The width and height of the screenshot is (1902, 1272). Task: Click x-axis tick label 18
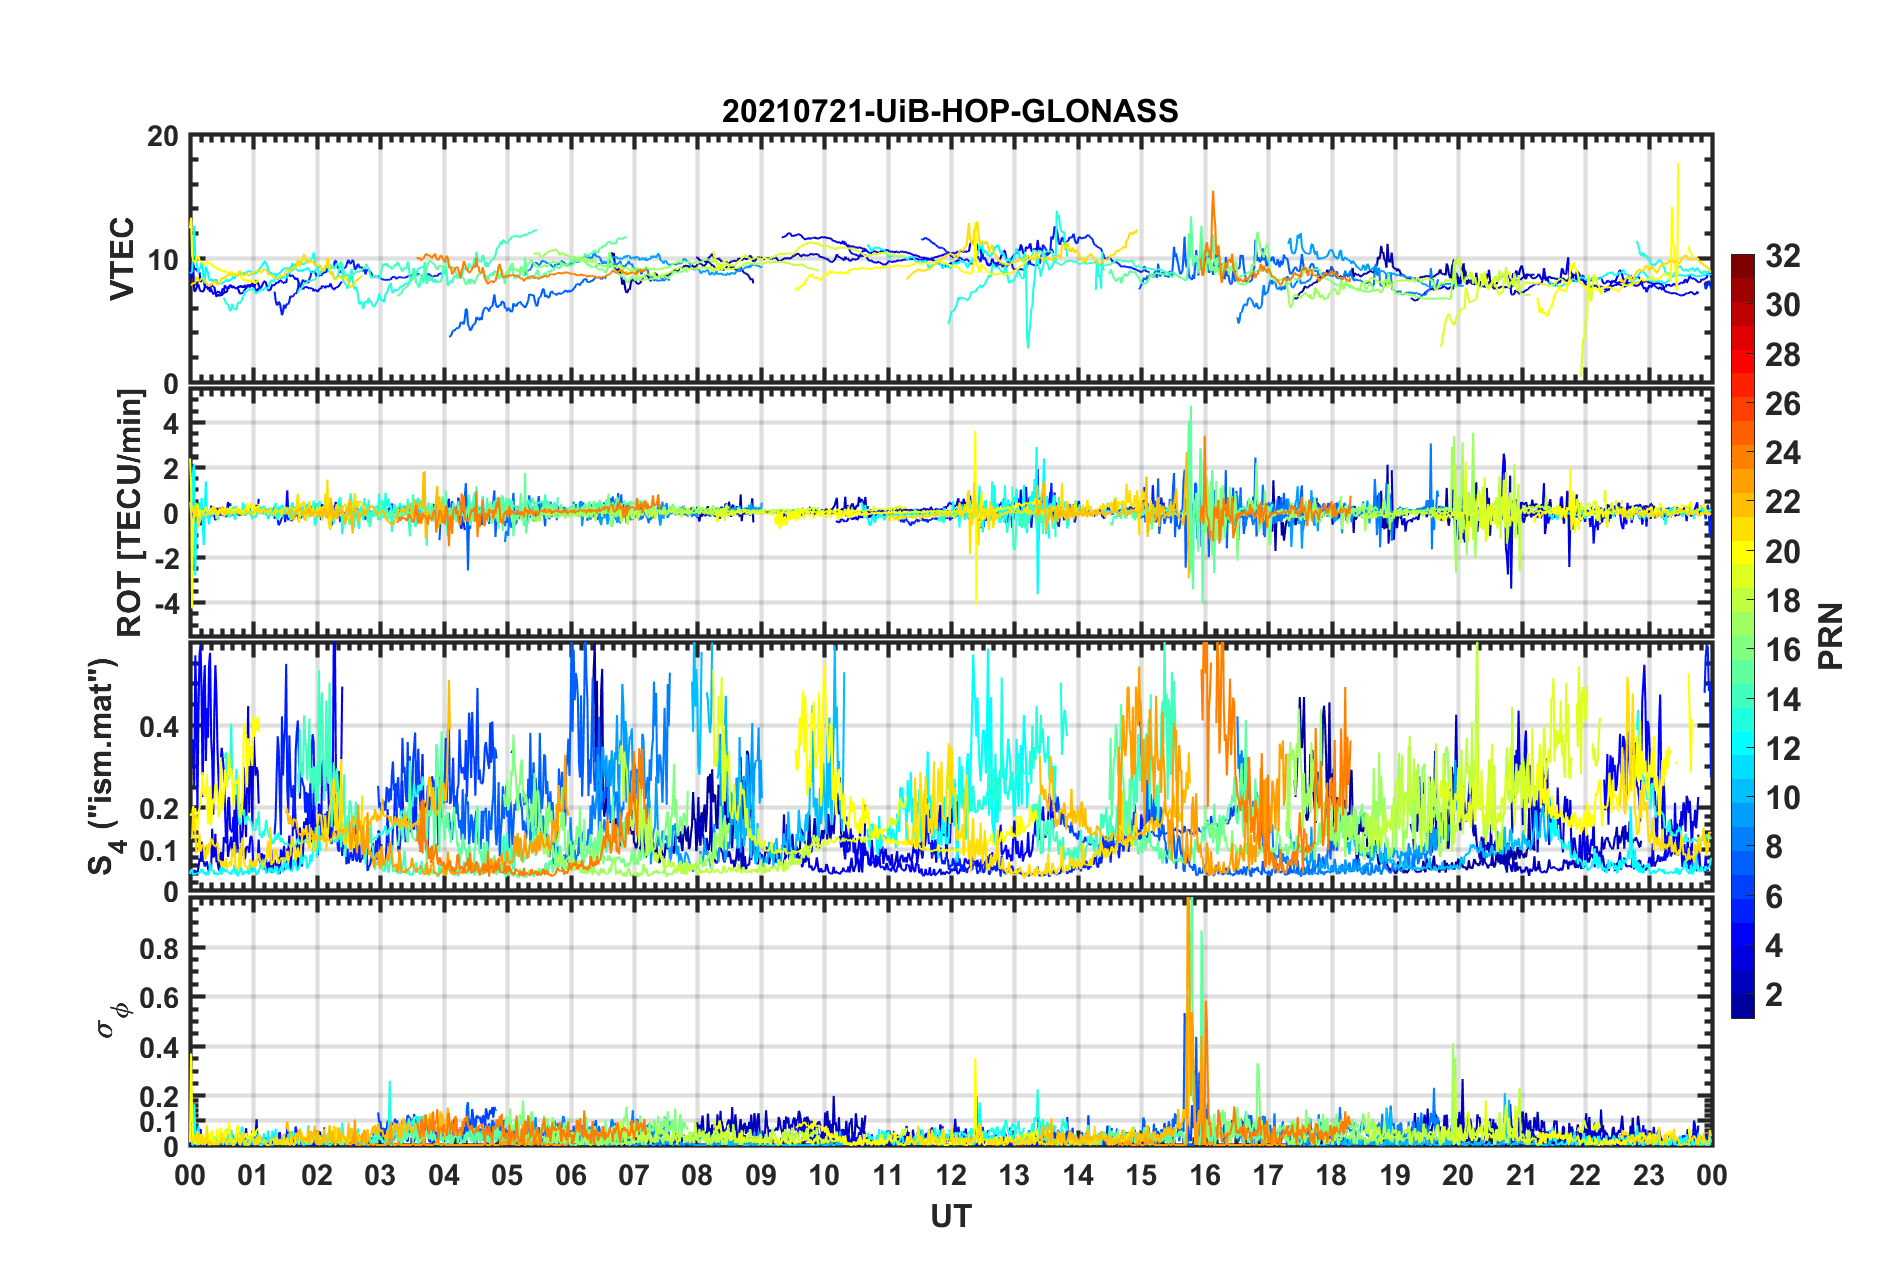coord(1332,1175)
